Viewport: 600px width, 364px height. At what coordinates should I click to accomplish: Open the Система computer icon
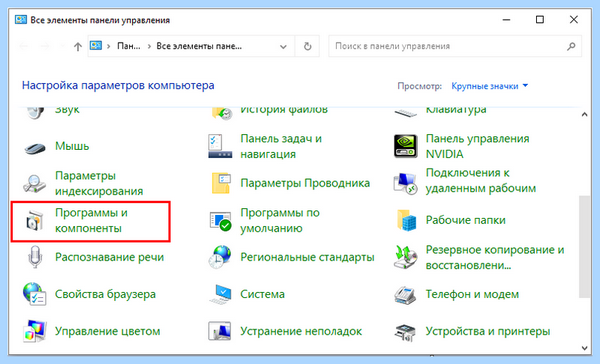click(220, 294)
